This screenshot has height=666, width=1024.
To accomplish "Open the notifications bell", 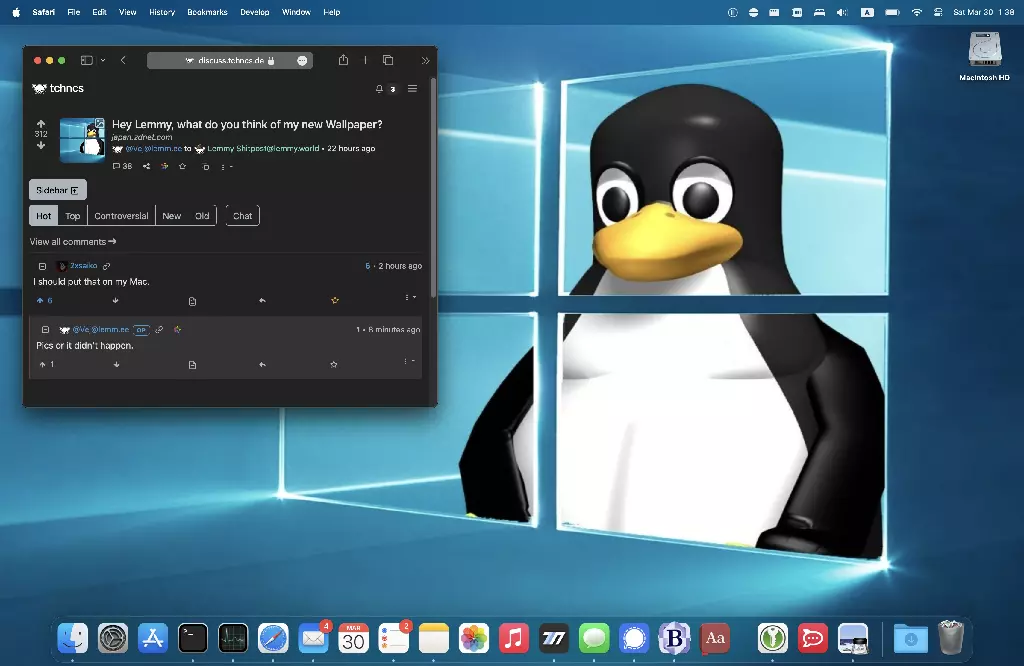I will tap(379, 89).
